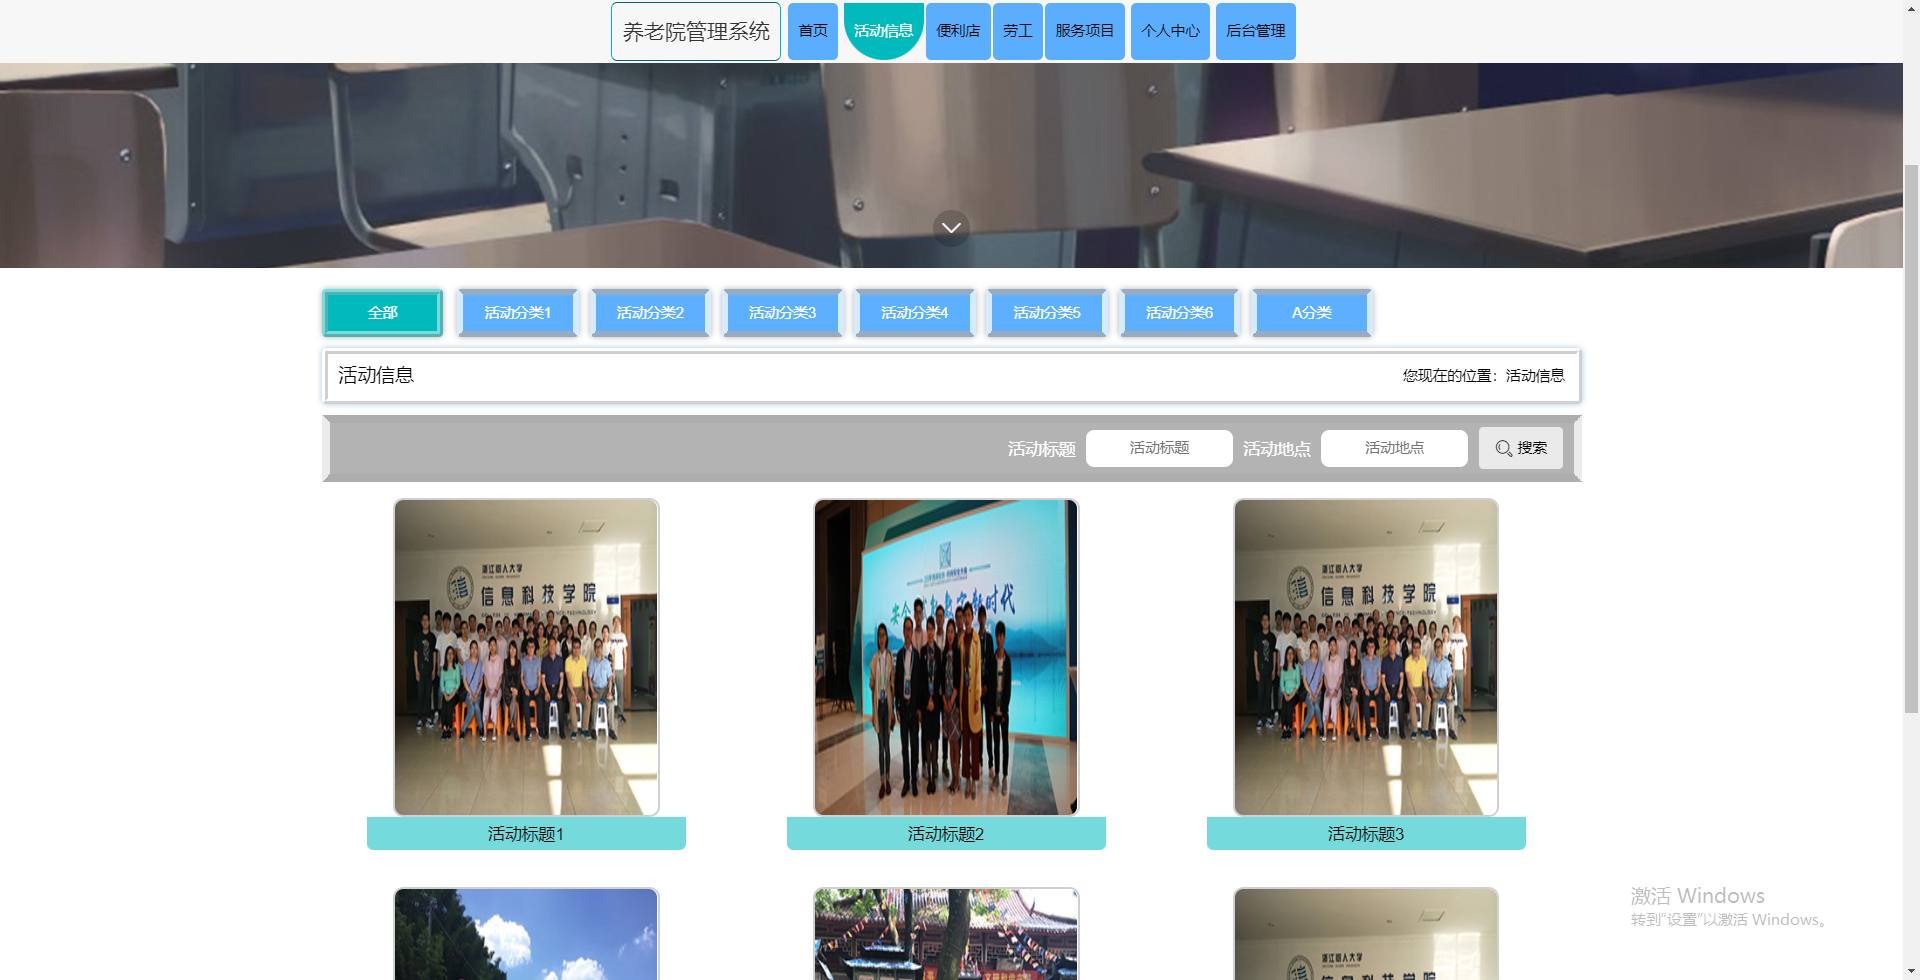Open the 劳工 section
This screenshot has width=1920, height=980.
[x=1017, y=31]
